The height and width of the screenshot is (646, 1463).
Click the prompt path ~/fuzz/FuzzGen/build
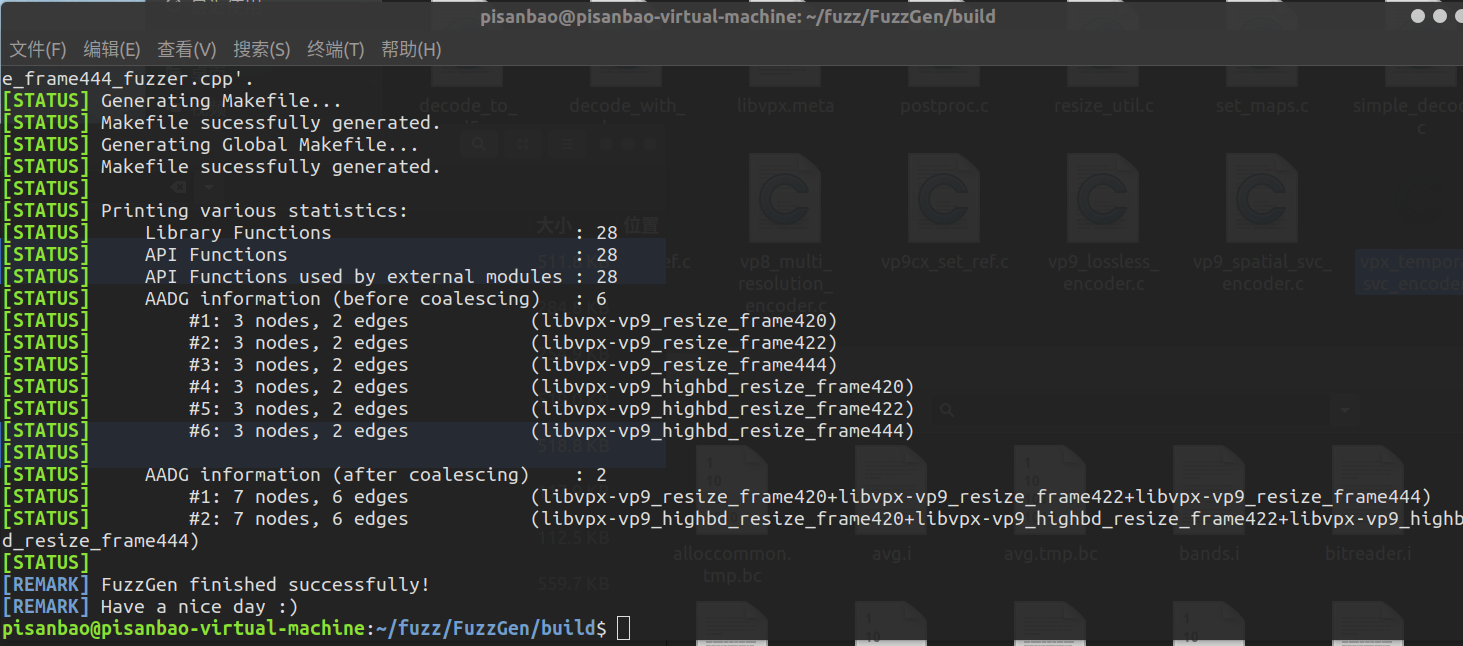(485, 628)
